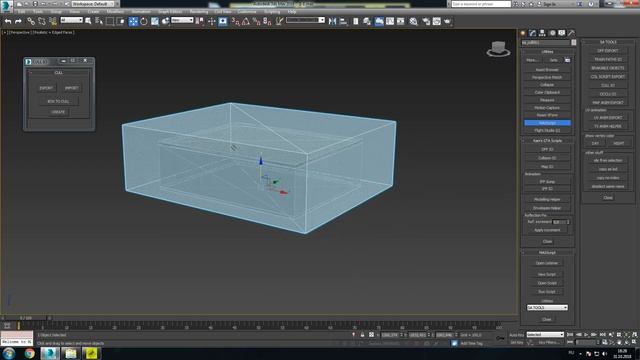Screen dimensions: 640x360
Task: Click the Redo arrow in the main toolbar
Action: pos(18,21)
